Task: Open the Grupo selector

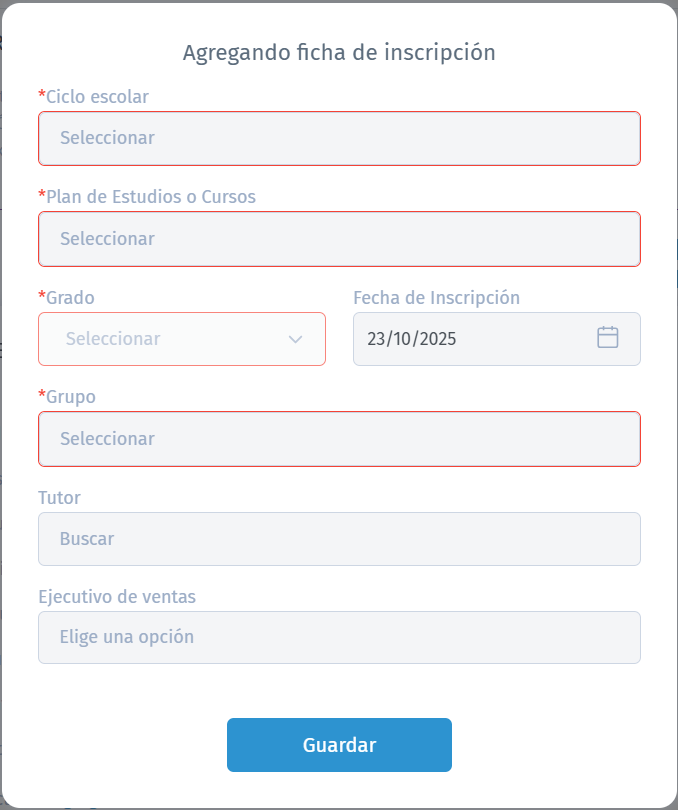Action: (x=339, y=438)
